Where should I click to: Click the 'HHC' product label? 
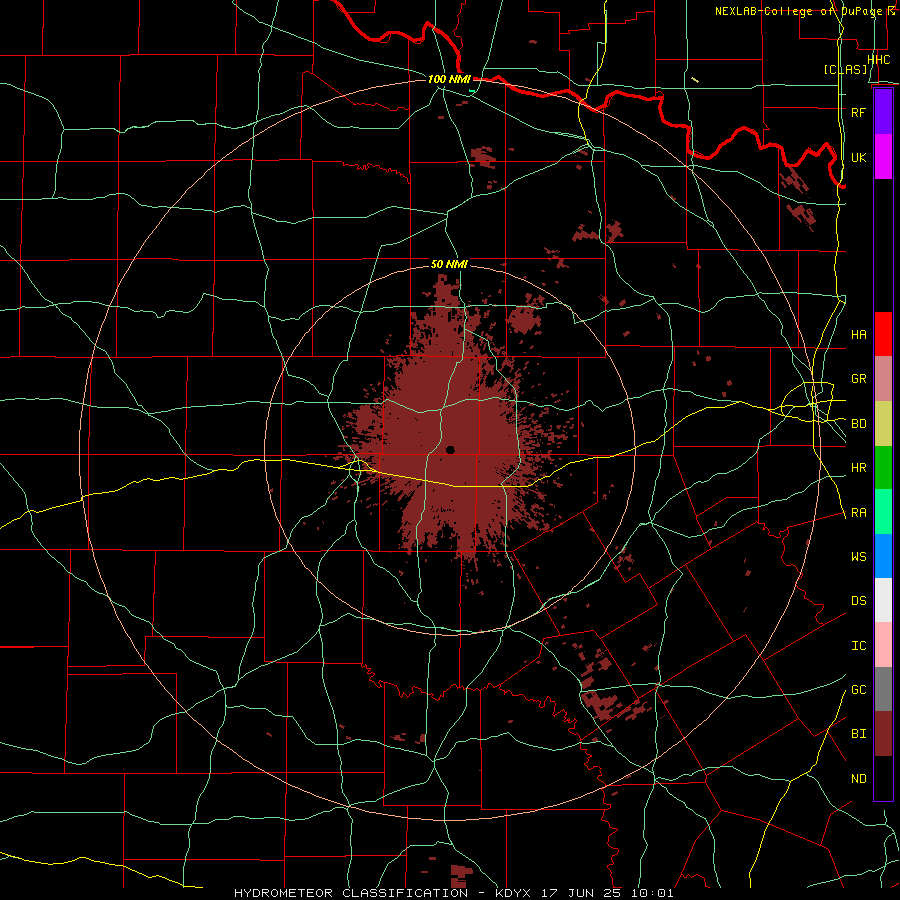(x=878, y=60)
